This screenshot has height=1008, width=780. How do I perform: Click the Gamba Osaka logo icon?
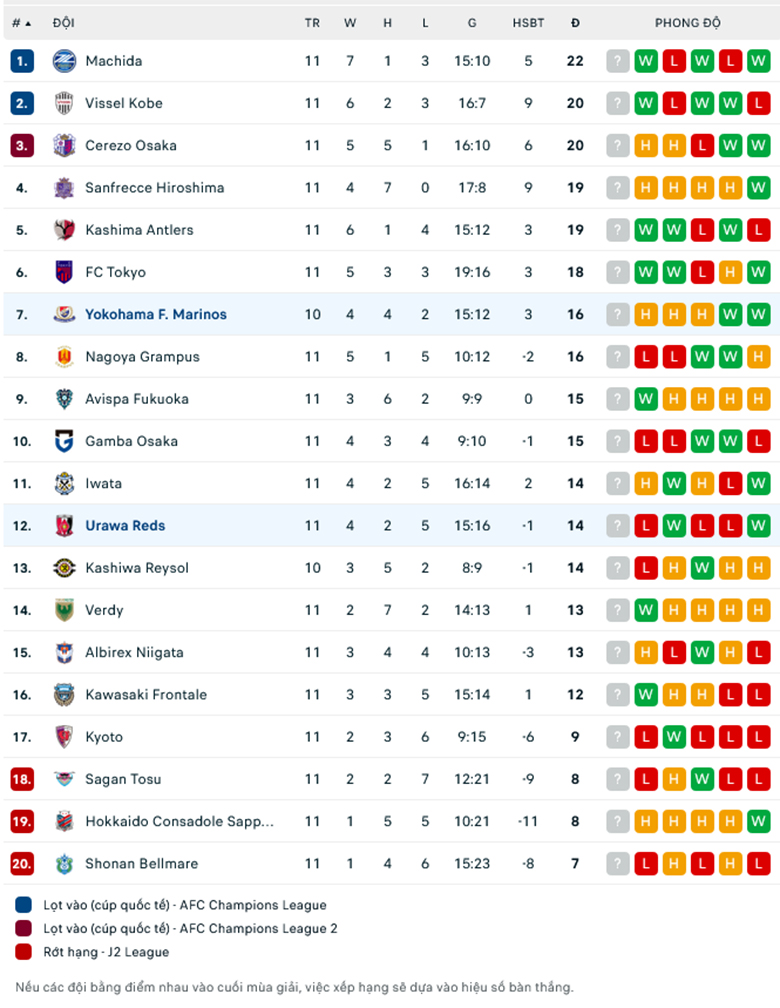[x=64, y=441]
